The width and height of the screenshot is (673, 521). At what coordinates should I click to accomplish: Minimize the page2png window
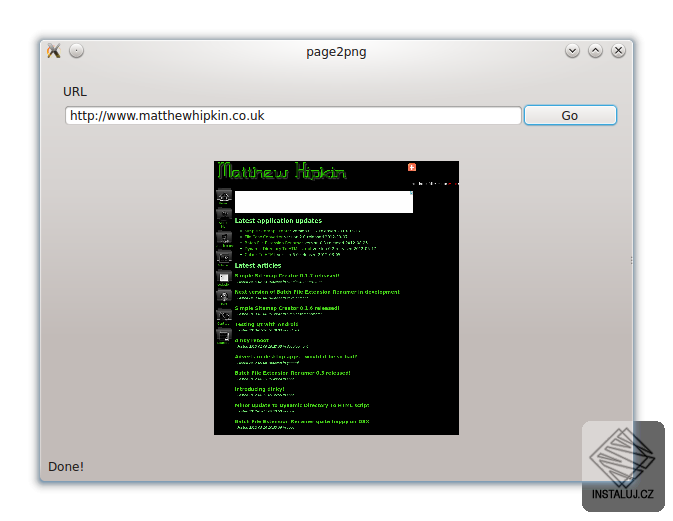(572, 51)
